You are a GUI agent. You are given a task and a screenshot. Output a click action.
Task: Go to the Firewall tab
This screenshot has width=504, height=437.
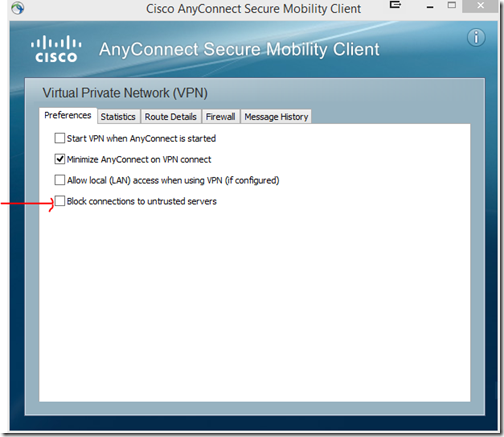point(220,117)
